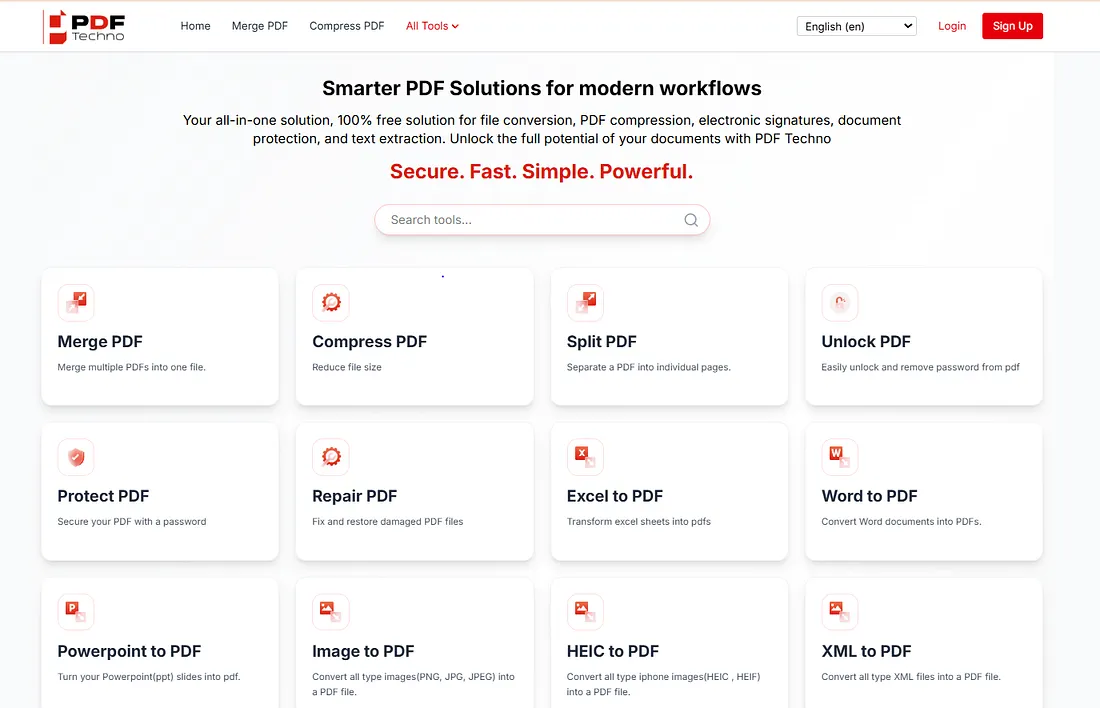The height and width of the screenshot is (708, 1100).
Task: Click the HEIC to PDF icon
Action: pos(585,612)
